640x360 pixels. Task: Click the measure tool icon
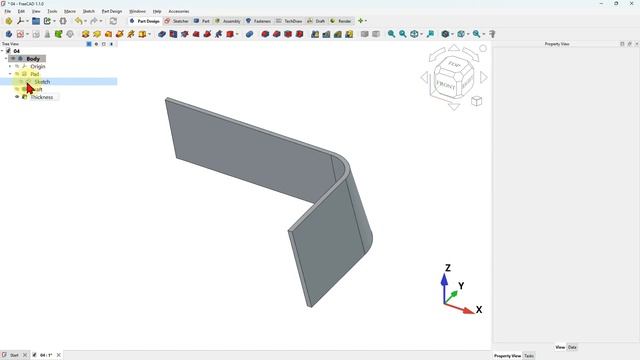point(492,34)
